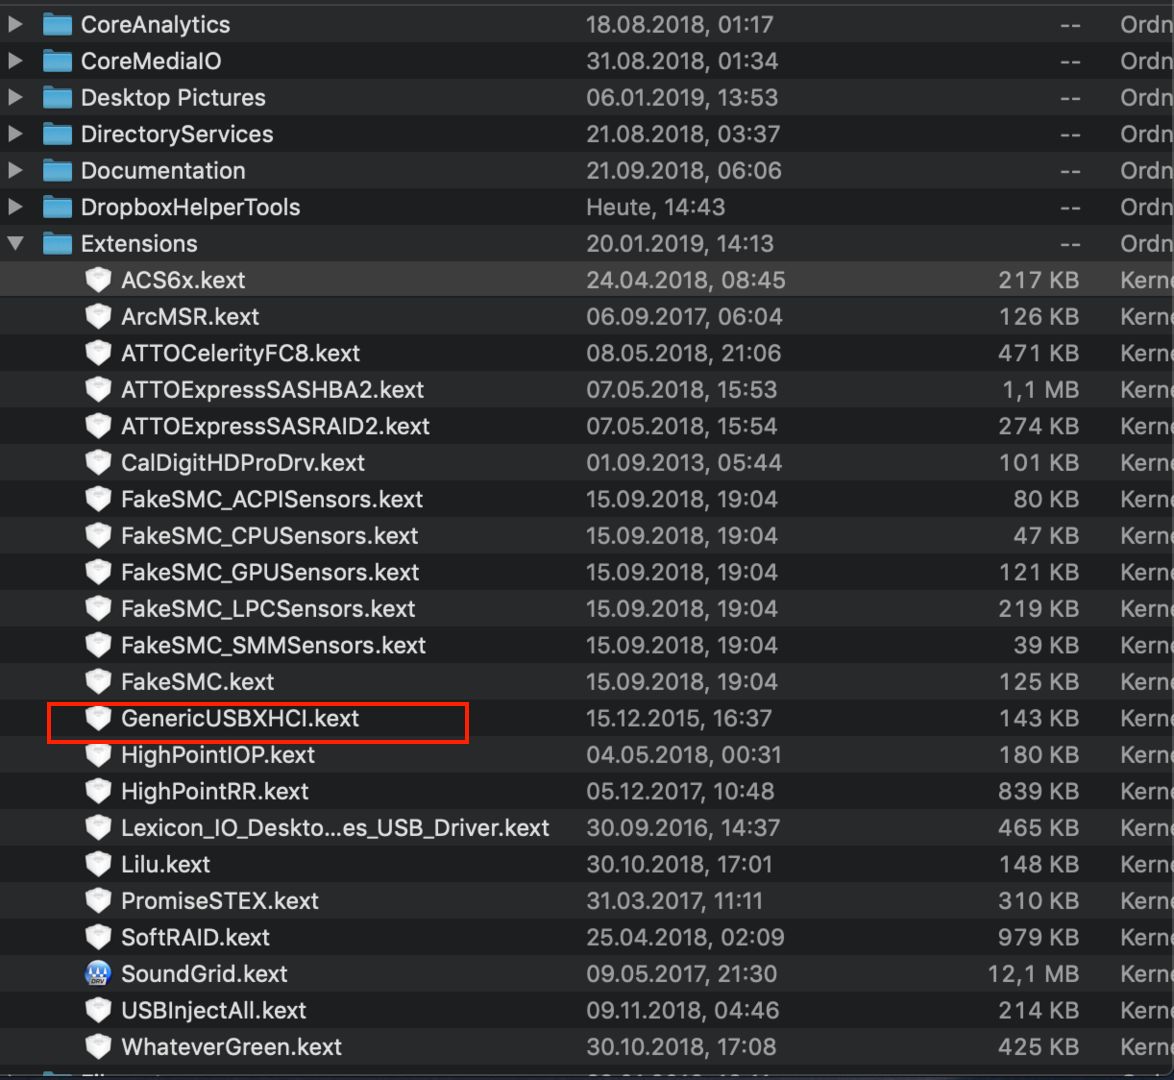The width and height of the screenshot is (1174, 1080).
Task: Click the SoundGrid.kext blue driver icon
Action: pyautogui.click(x=98, y=974)
